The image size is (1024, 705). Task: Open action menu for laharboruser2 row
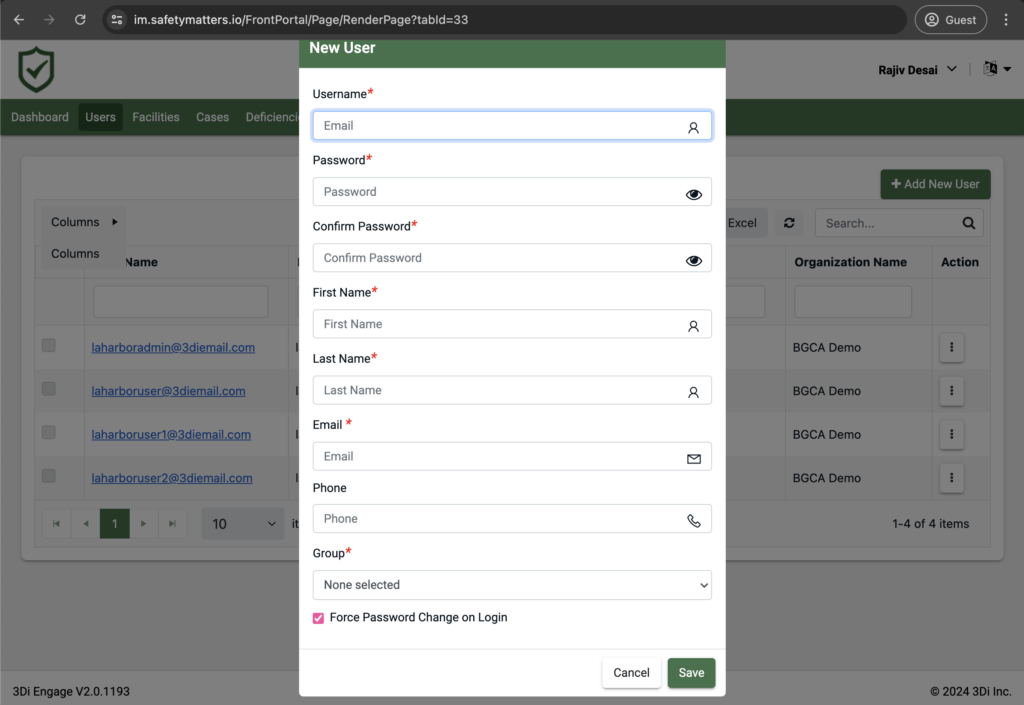click(x=952, y=478)
